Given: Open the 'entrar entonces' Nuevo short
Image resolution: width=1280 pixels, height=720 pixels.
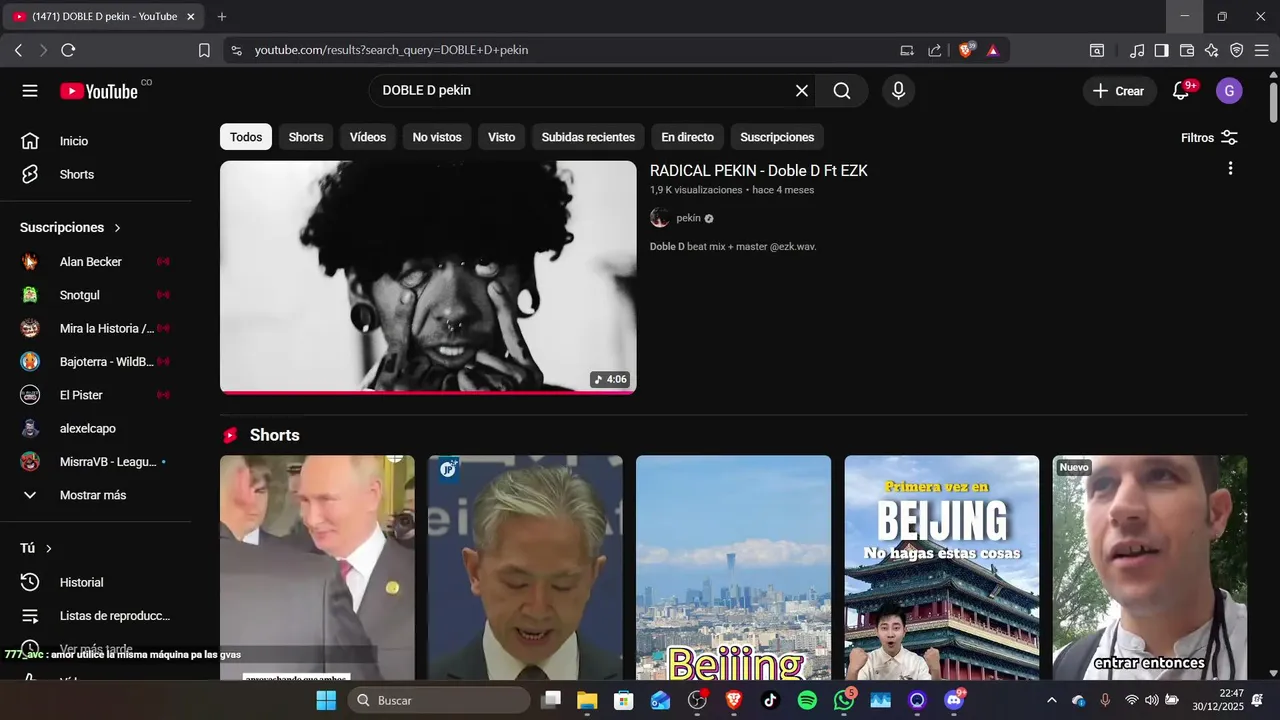Looking at the screenshot, I should (1150, 568).
